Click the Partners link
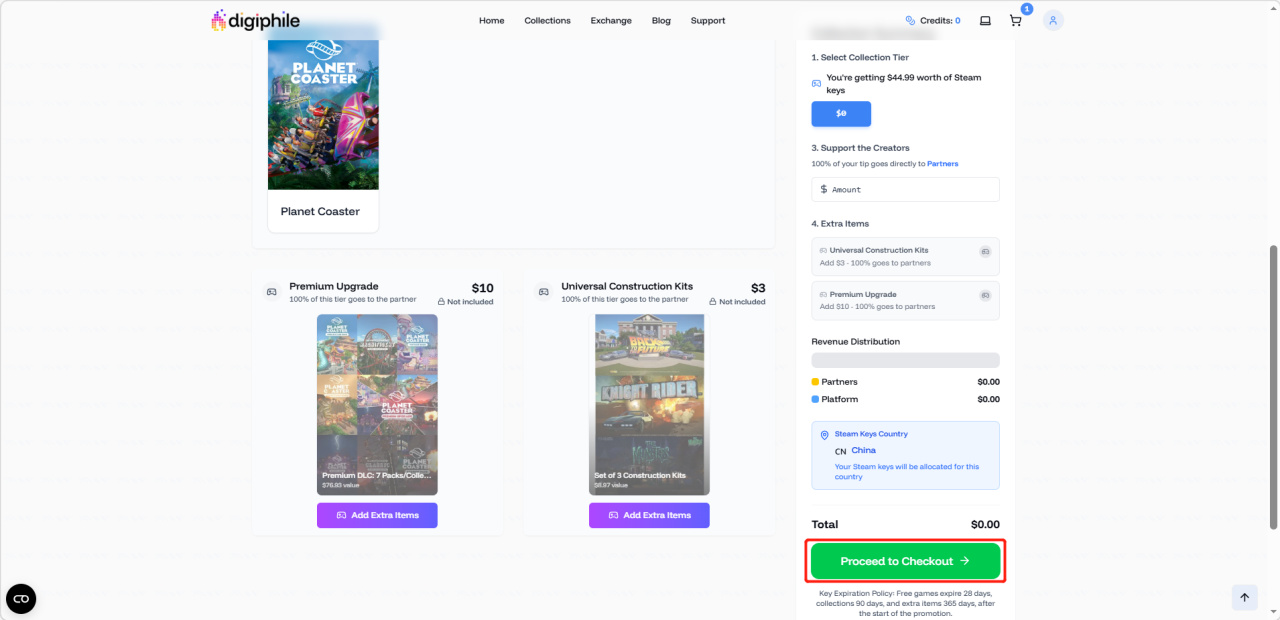Screen dimensions: 1280x620 [942, 164]
